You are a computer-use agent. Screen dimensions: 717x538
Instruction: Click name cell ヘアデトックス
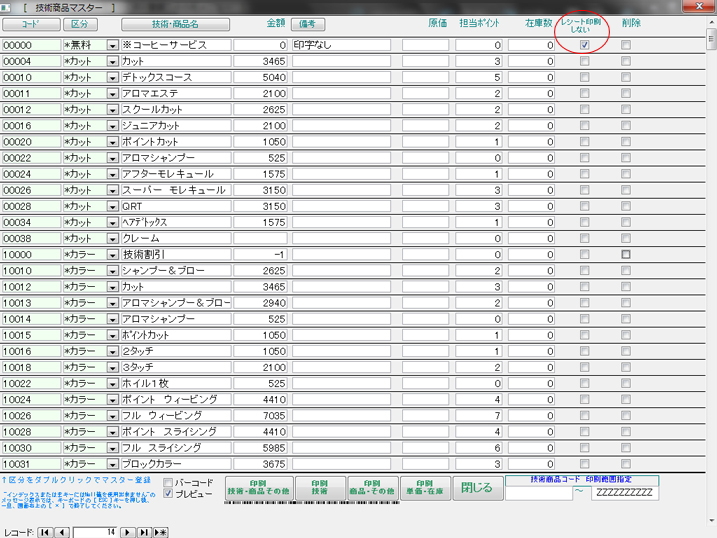[176, 222]
